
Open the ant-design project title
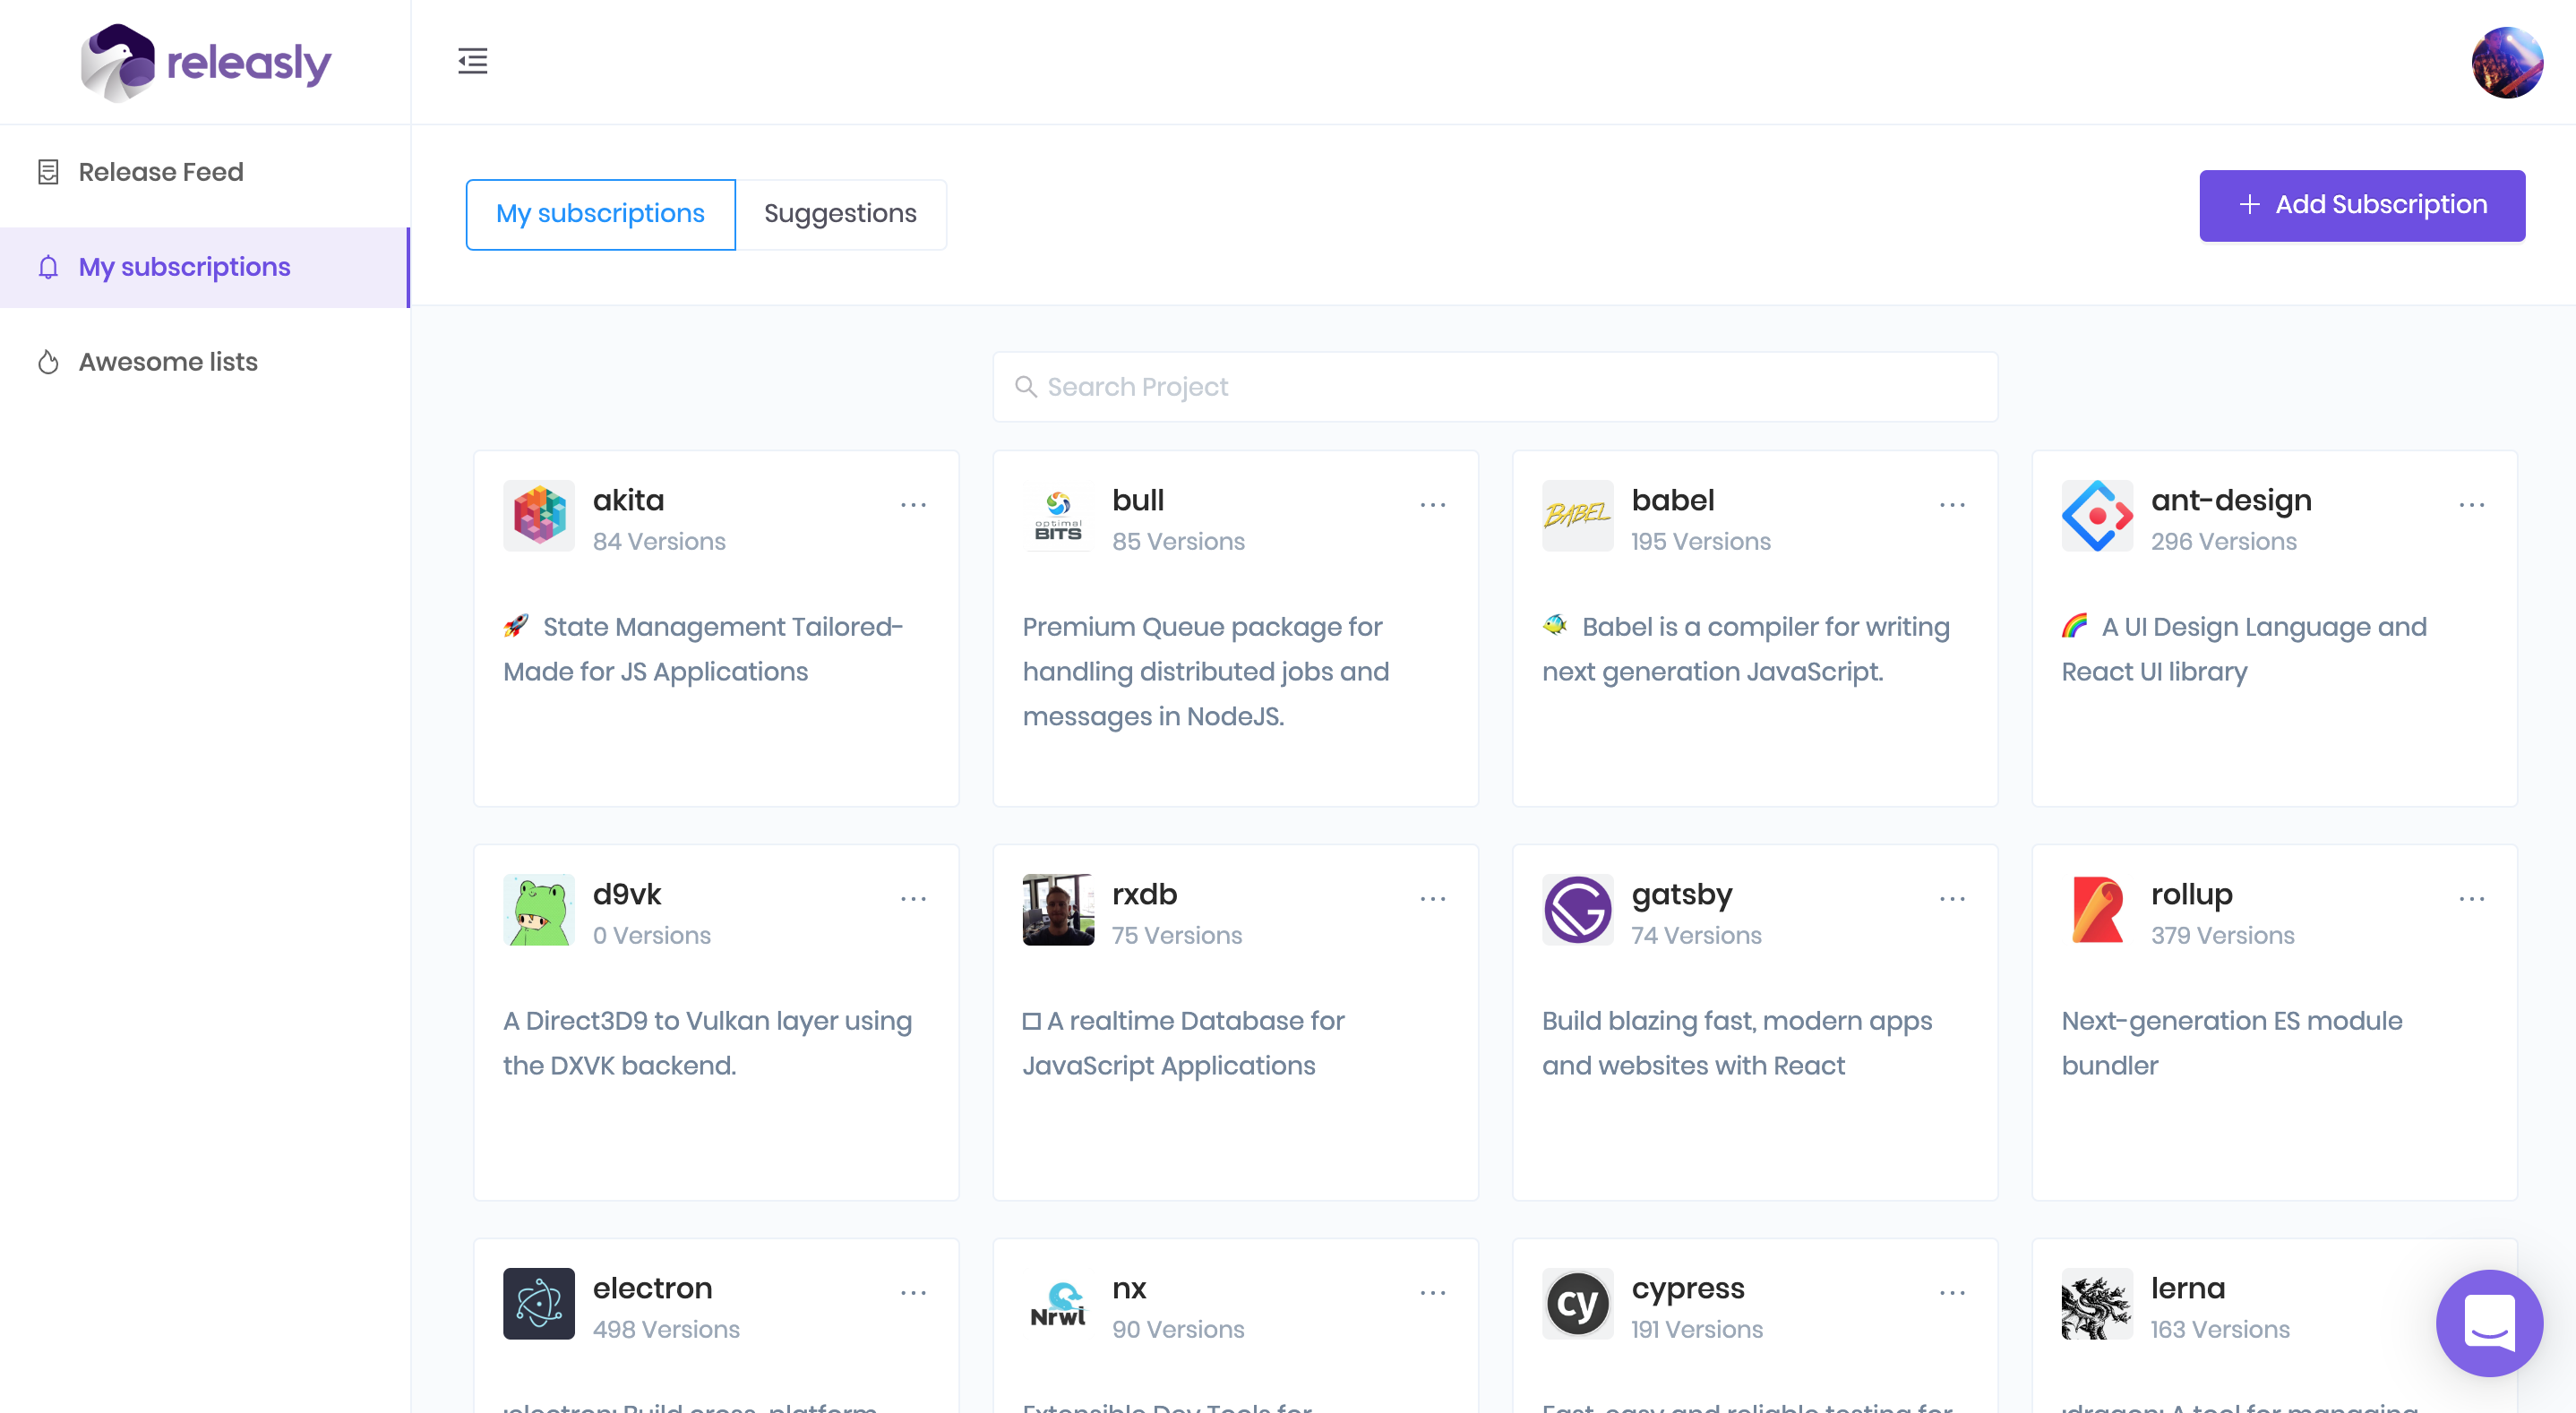point(2230,500)
